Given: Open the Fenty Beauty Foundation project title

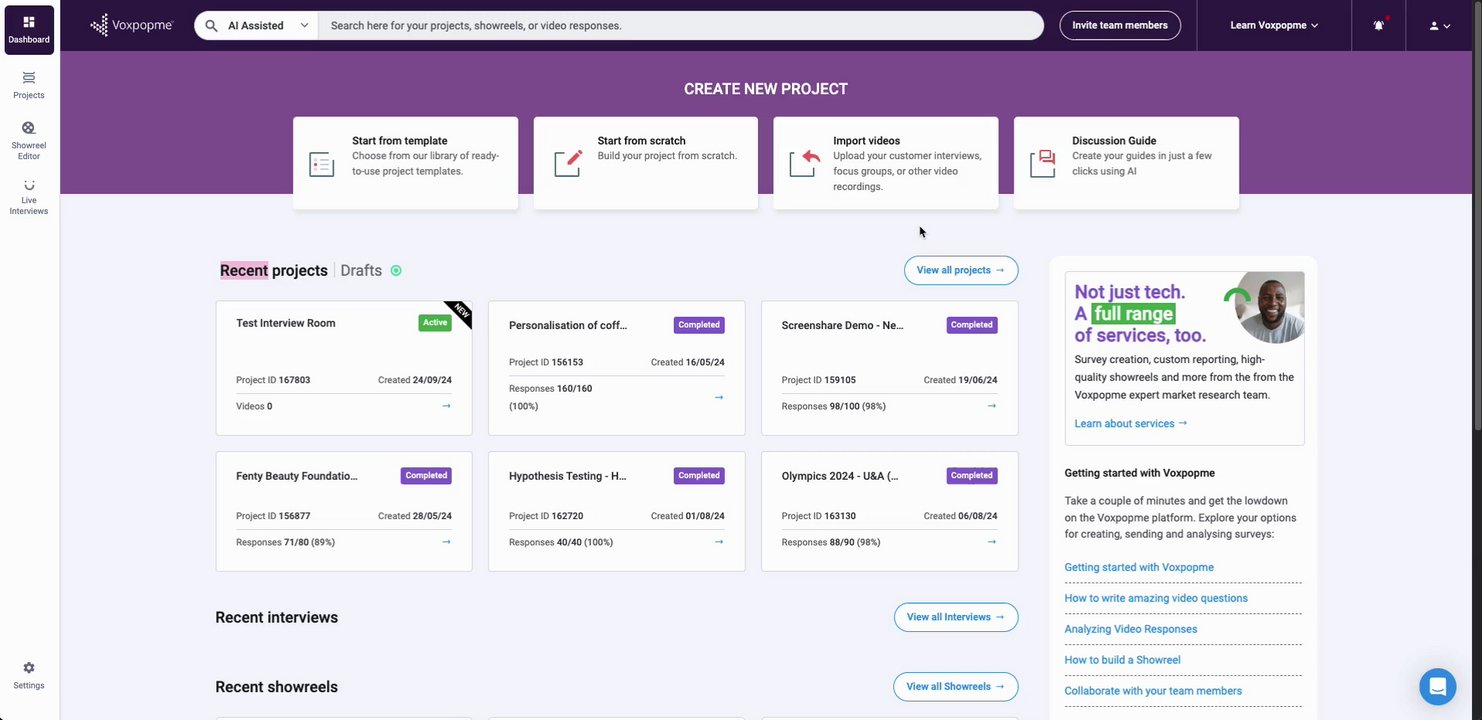Looking at the screenshot, I should (x=297, y=476).
